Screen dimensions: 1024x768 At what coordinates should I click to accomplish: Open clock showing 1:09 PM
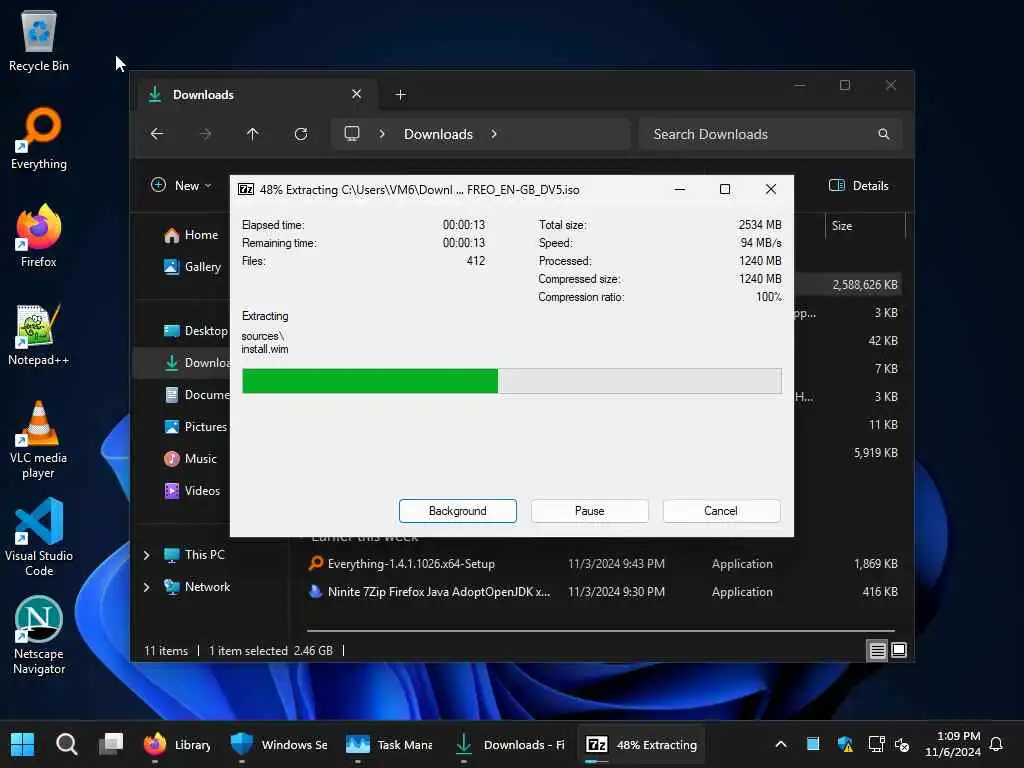coord(953,744)
